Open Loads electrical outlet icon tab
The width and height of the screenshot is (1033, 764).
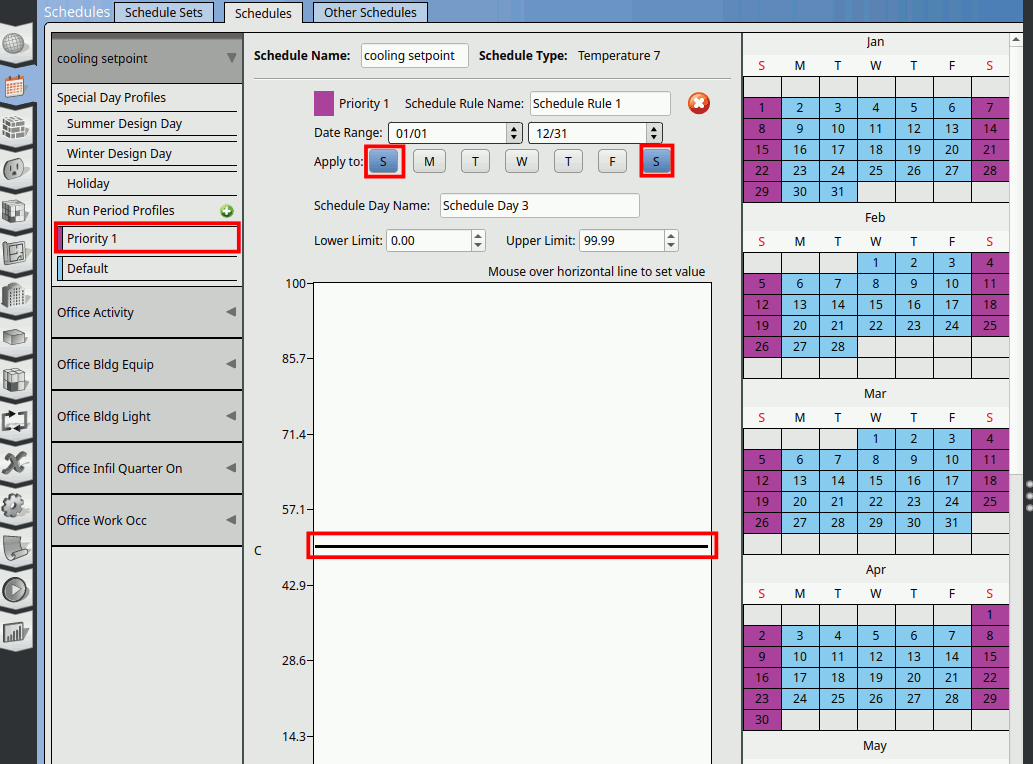click(14, 170)
